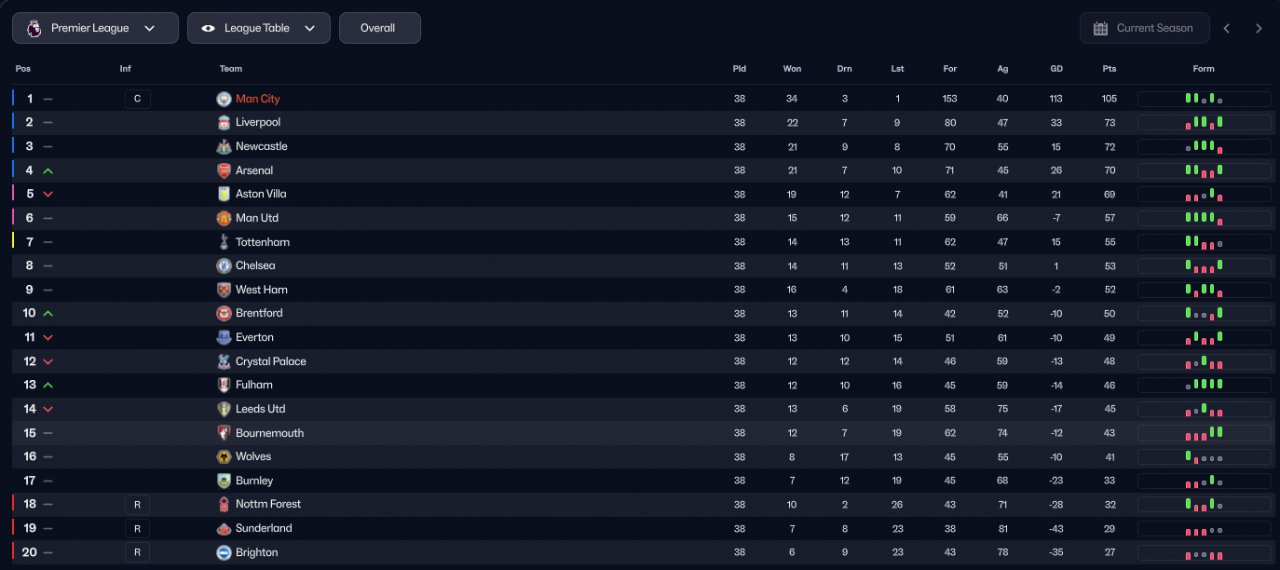Click the Arsenal club crest icon

(x=224, y=171)
